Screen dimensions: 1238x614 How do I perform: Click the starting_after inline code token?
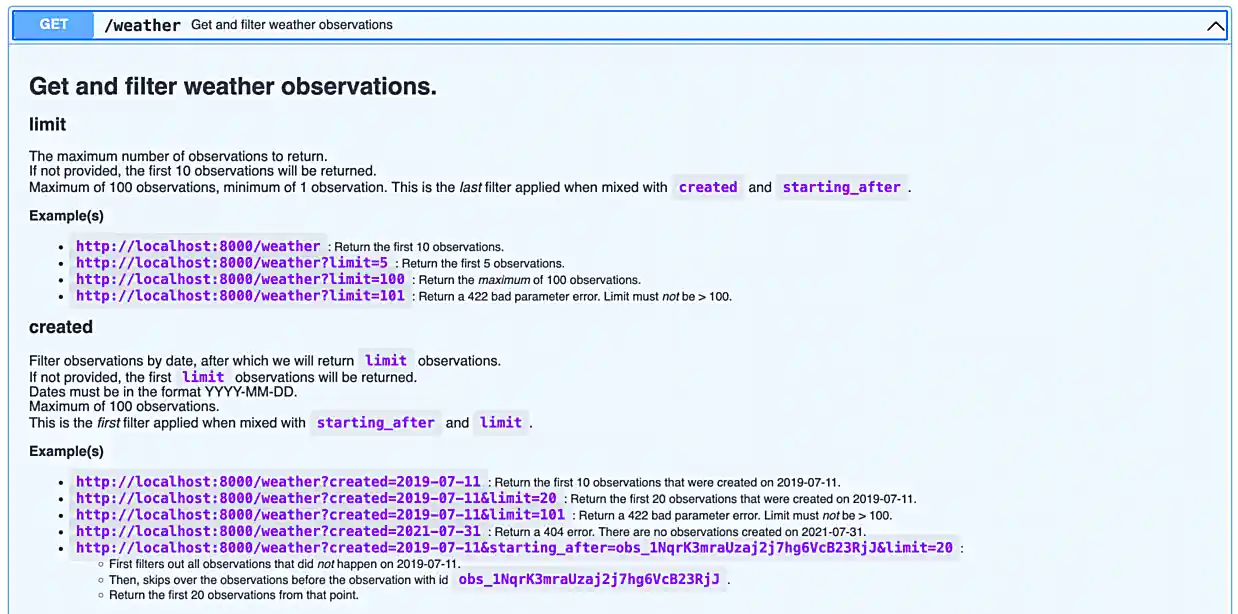pyautogui.click(x=842, y=187)
